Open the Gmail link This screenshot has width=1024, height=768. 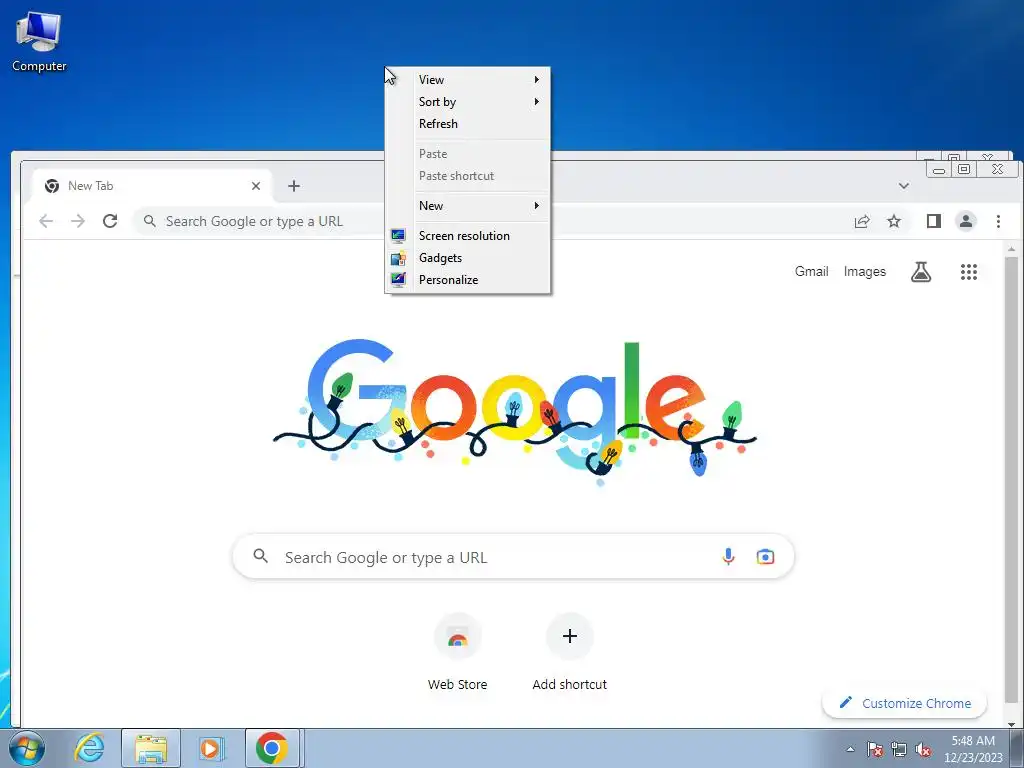click(x=811, y=272)
